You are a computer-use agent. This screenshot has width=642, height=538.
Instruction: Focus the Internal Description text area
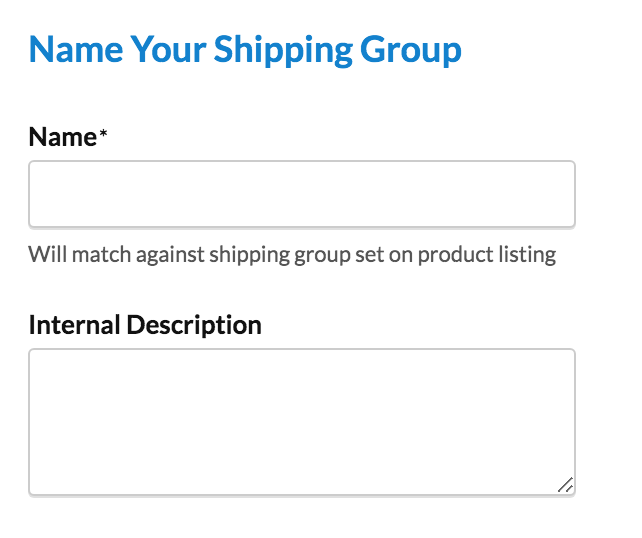pyautogui.click(x=301, y=421)
